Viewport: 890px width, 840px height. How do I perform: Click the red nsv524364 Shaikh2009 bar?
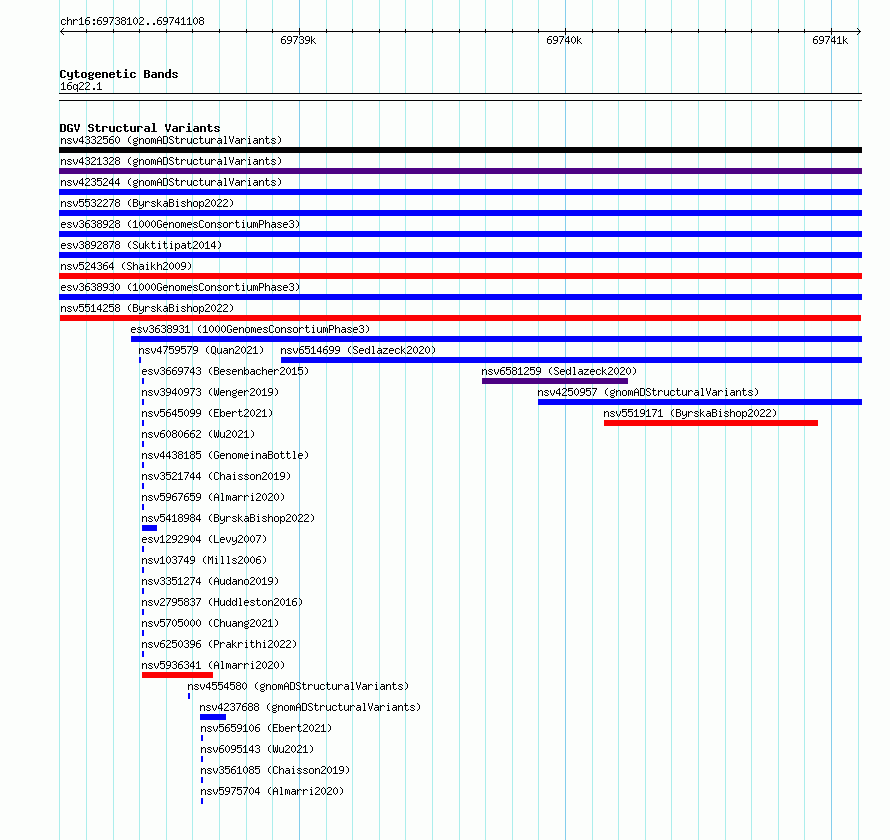[460, 276]
